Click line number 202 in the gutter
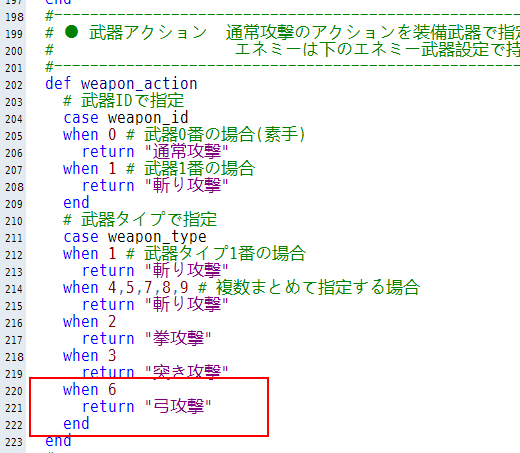Screen dimensions: 520x453 (x=14, y=85)
